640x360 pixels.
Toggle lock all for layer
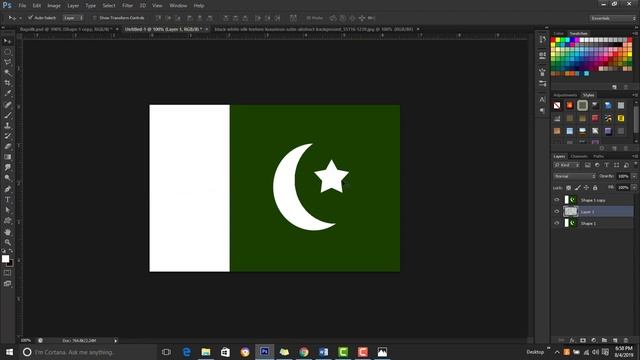[595, 188]
